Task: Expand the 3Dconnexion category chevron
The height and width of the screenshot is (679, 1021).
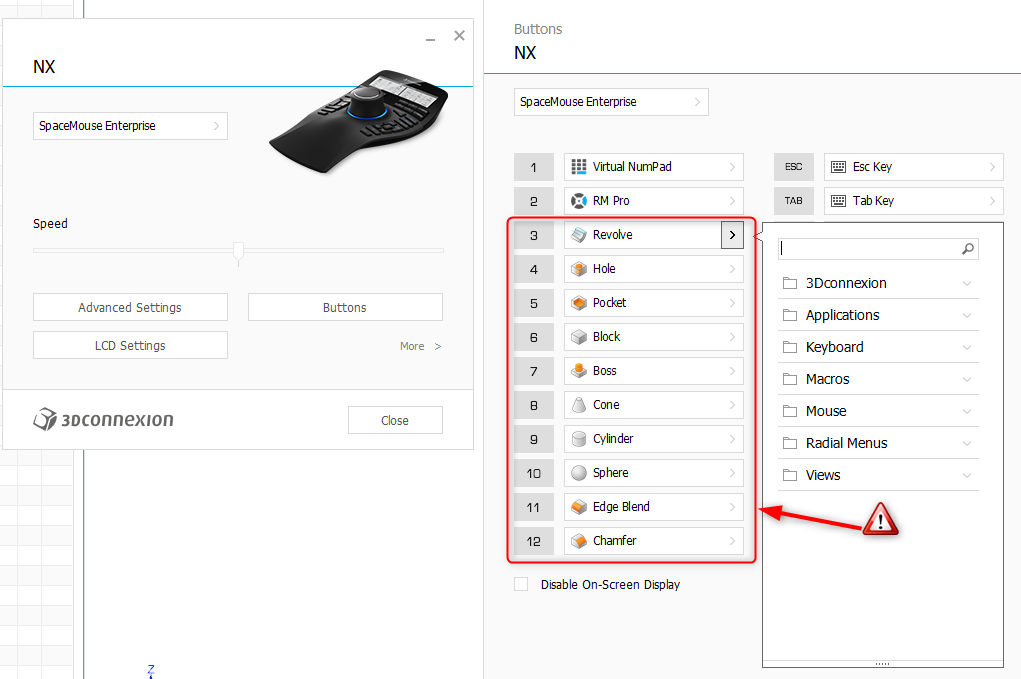Action: [967, 283]
